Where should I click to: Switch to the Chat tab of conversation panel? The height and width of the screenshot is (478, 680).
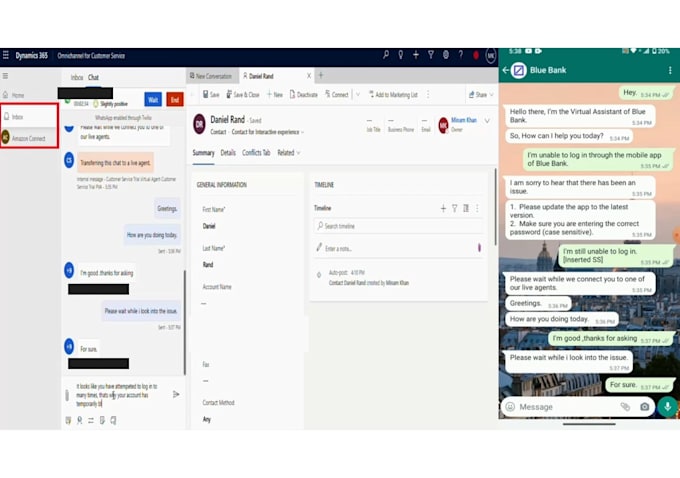(93, 78)
